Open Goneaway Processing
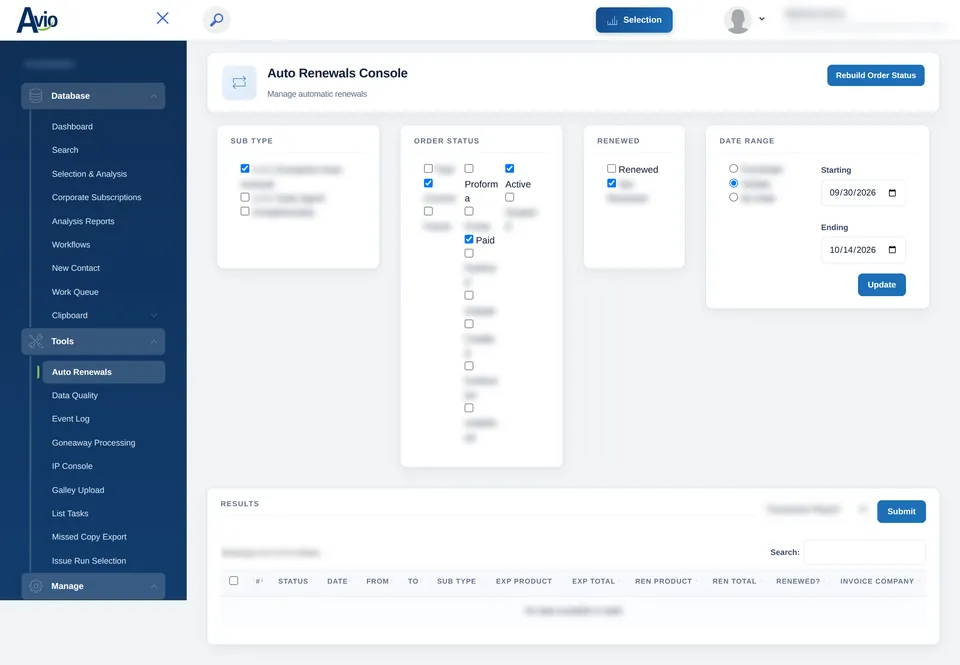Viewport: 960px width, 665px height. (x=93, y=443)
